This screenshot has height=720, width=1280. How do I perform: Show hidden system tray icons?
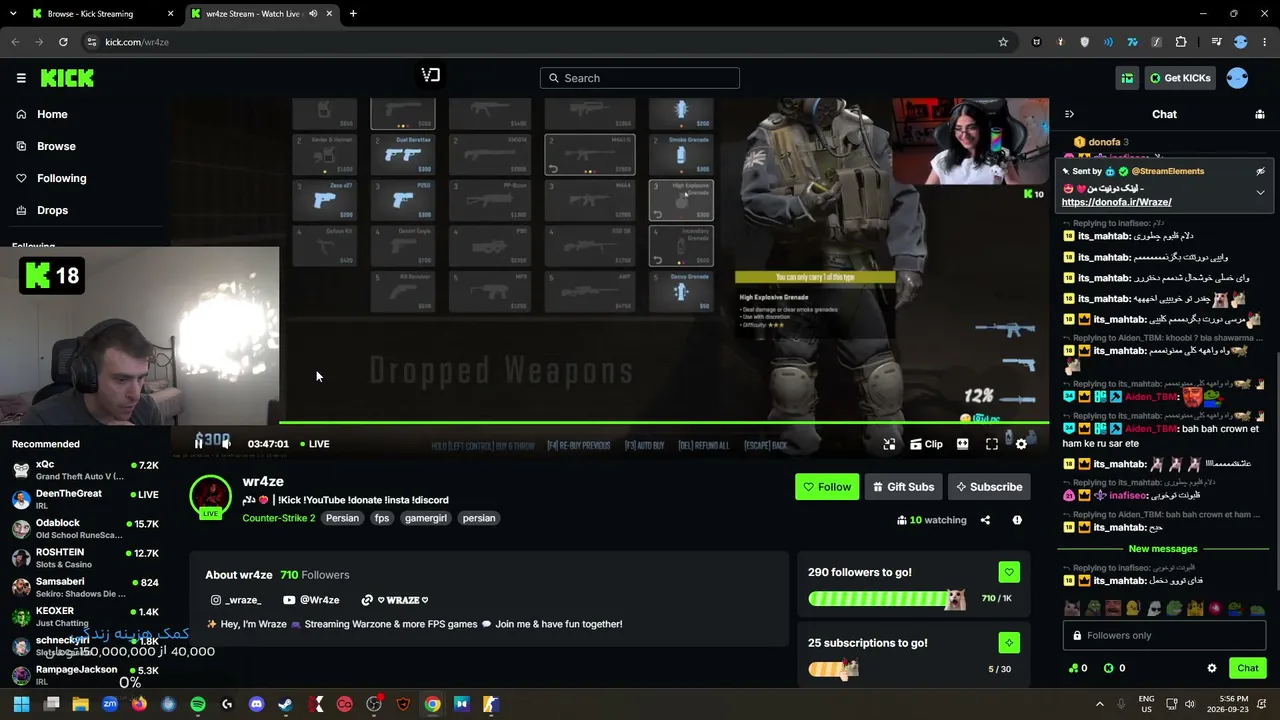tap(1100, 704)
